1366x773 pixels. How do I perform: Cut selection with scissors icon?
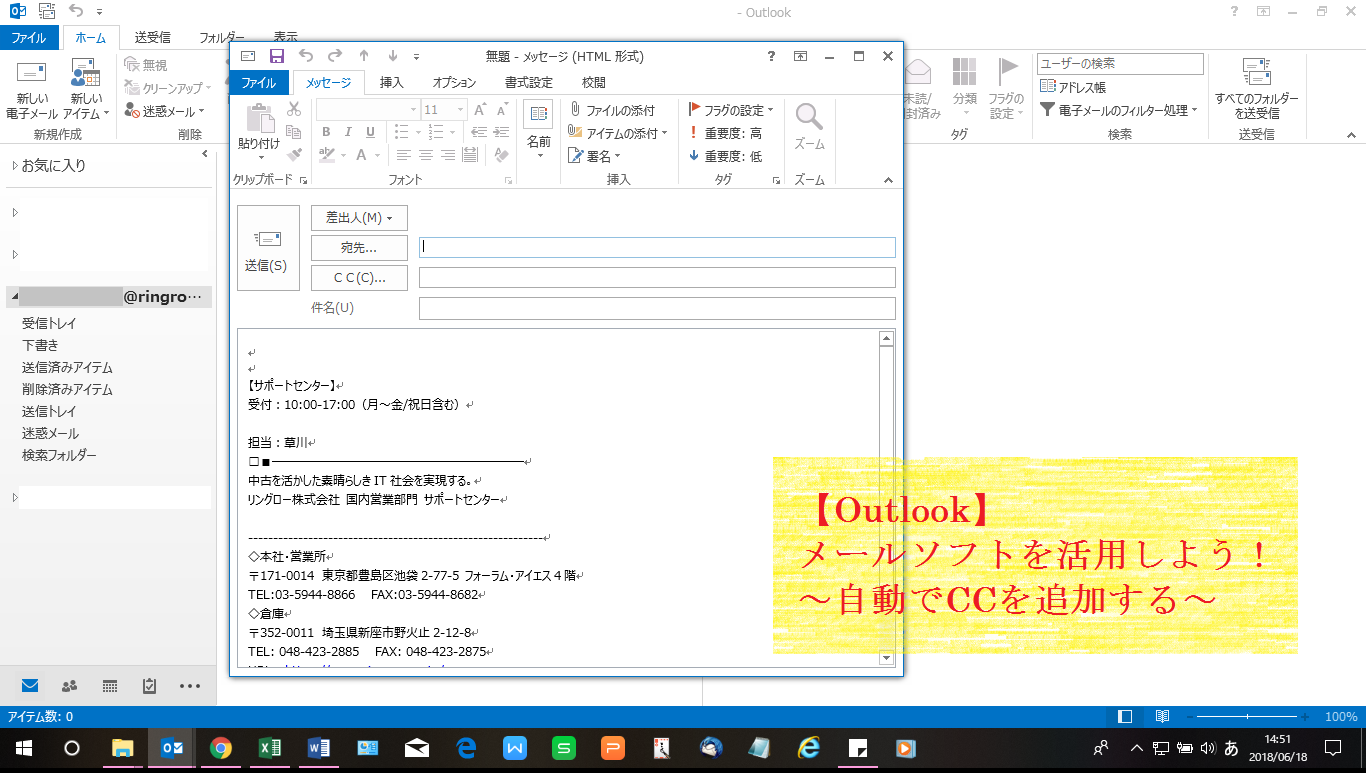(x=294, y=109)
